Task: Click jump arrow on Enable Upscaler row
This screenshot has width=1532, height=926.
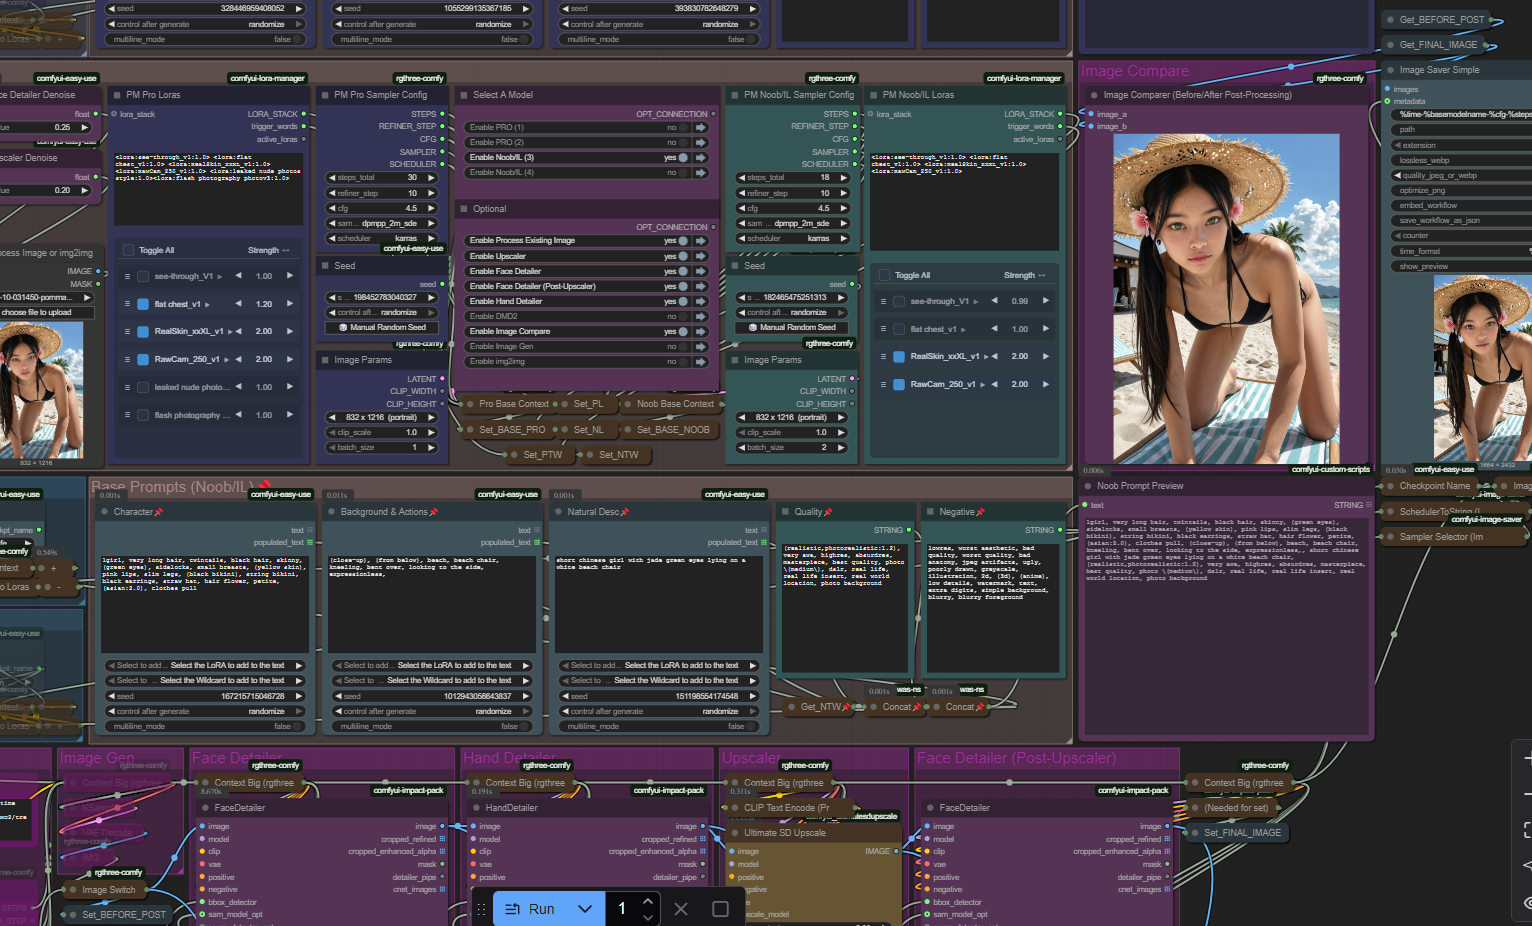Action: (701, 256)
